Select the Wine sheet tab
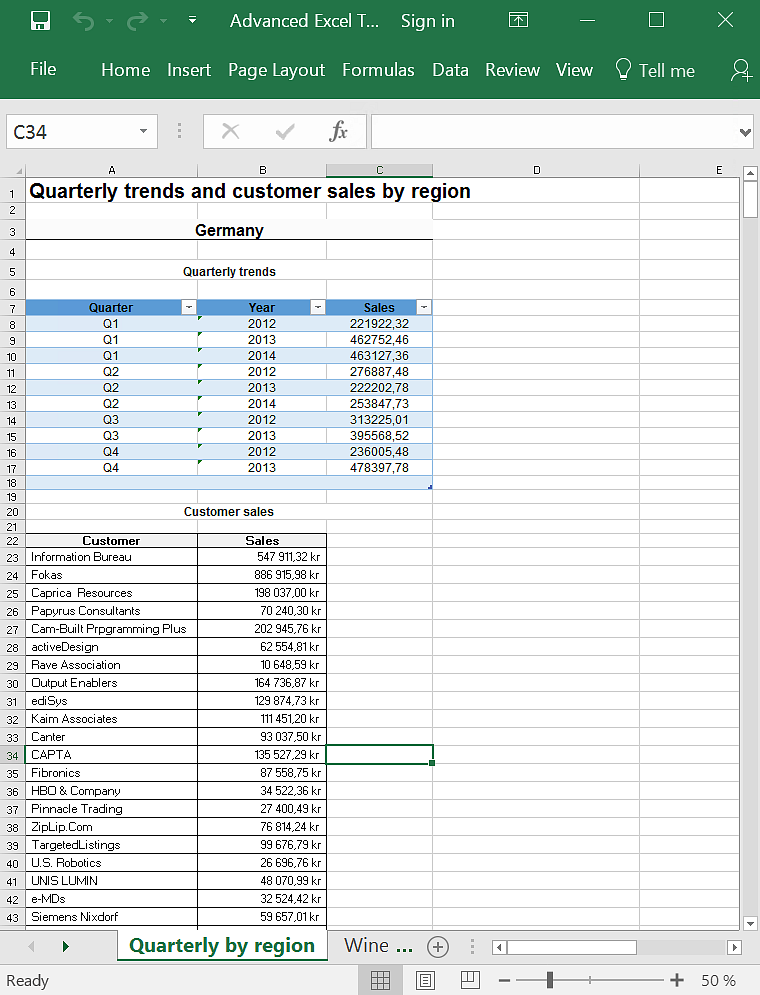Image resolution: width=760 pixels, height=995 pixels. (x=378, y=946)
